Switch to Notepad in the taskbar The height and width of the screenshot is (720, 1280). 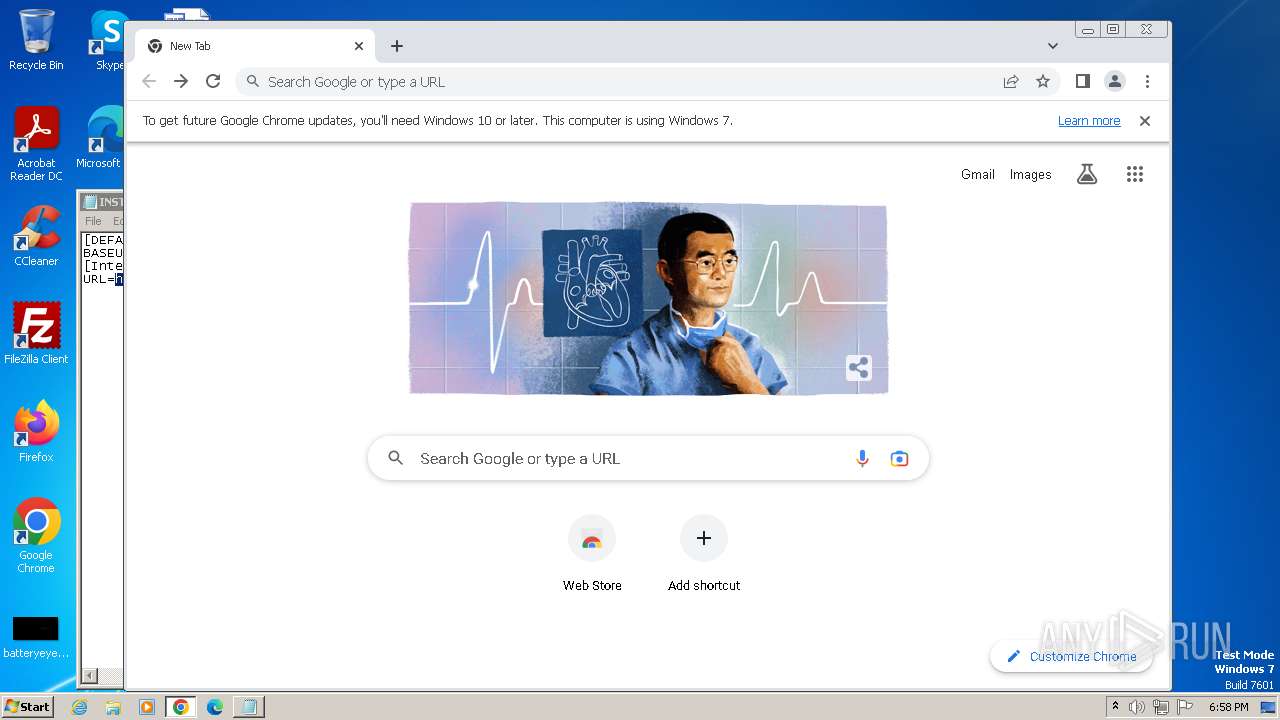tap(249, 707)
